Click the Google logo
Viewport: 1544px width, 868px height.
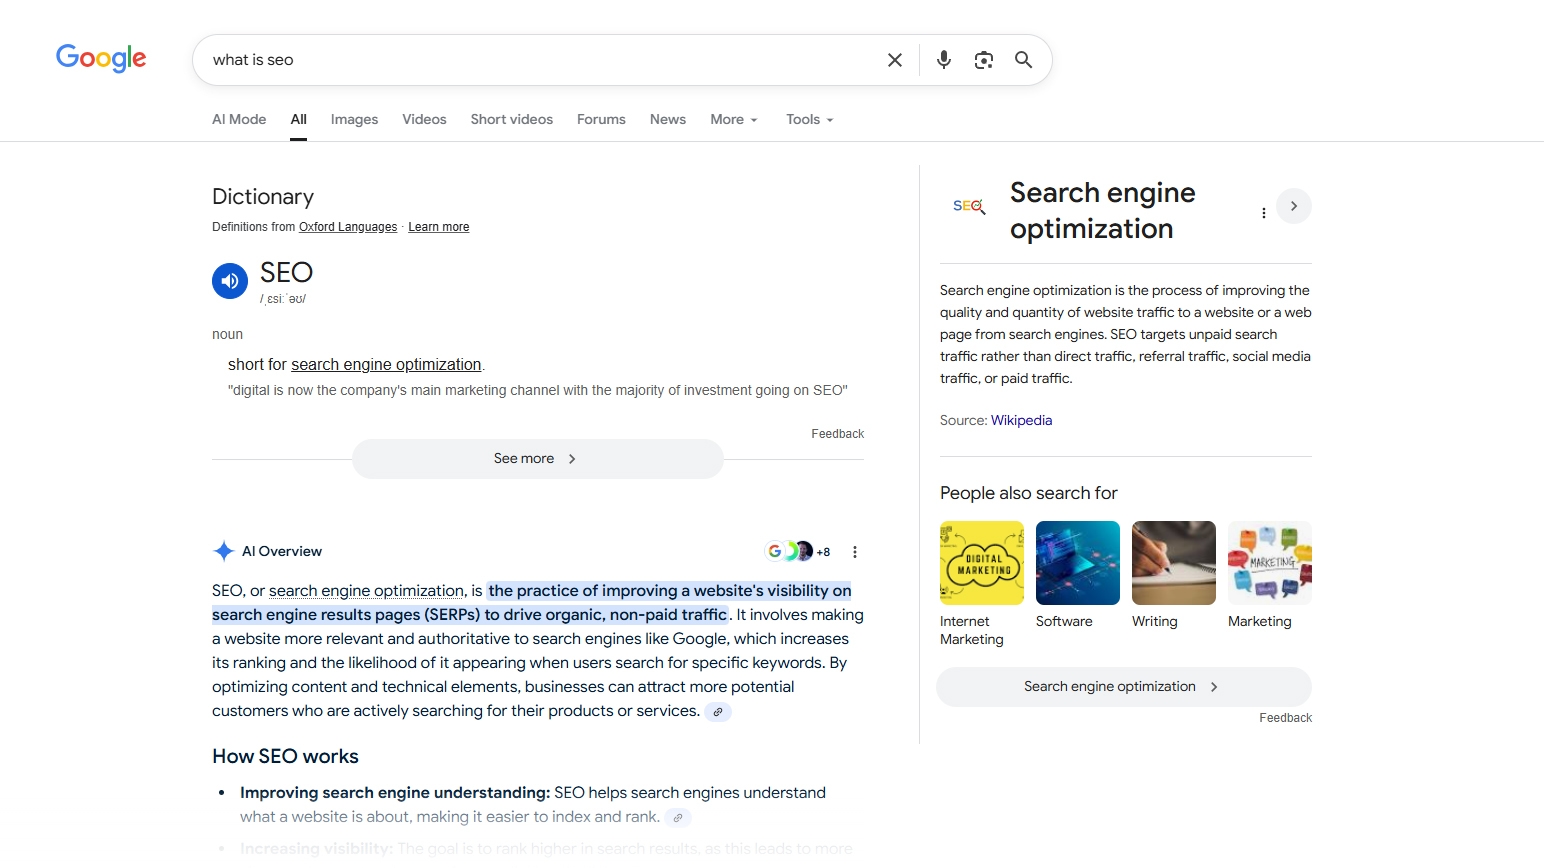pyautogui.click(x=100, y=58)
